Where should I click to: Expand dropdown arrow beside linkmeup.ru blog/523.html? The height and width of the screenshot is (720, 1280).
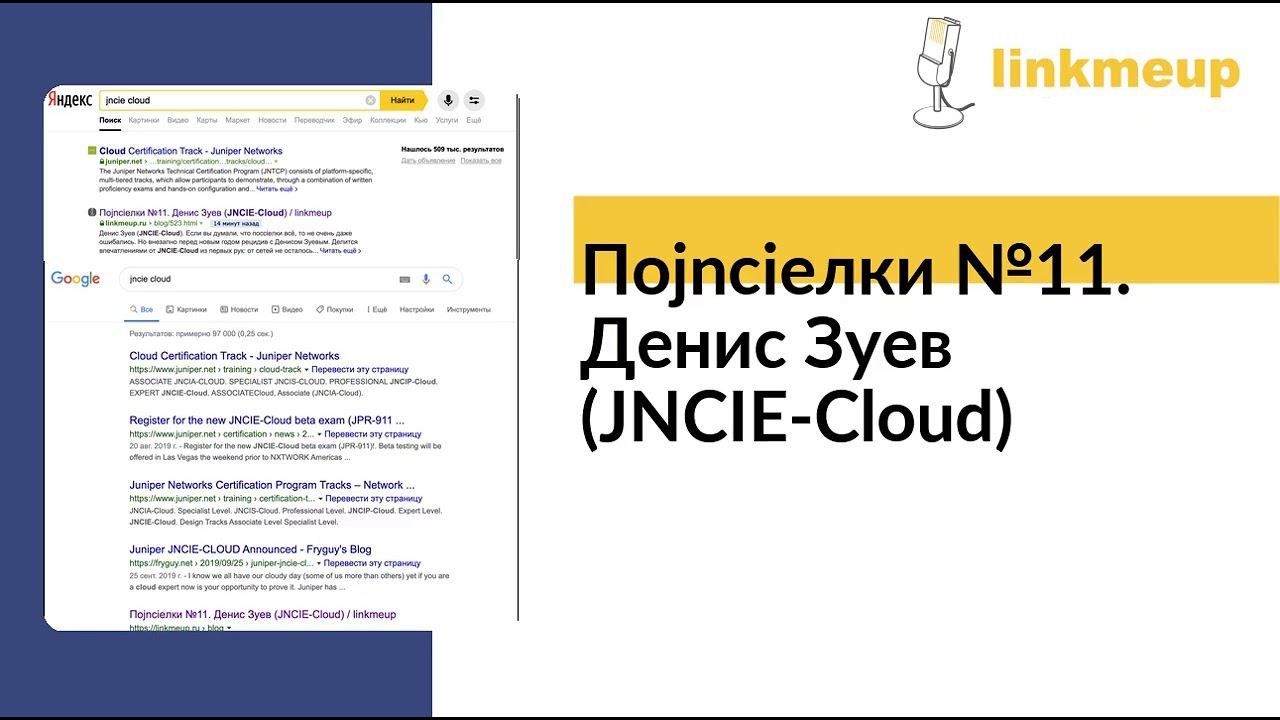202,223
